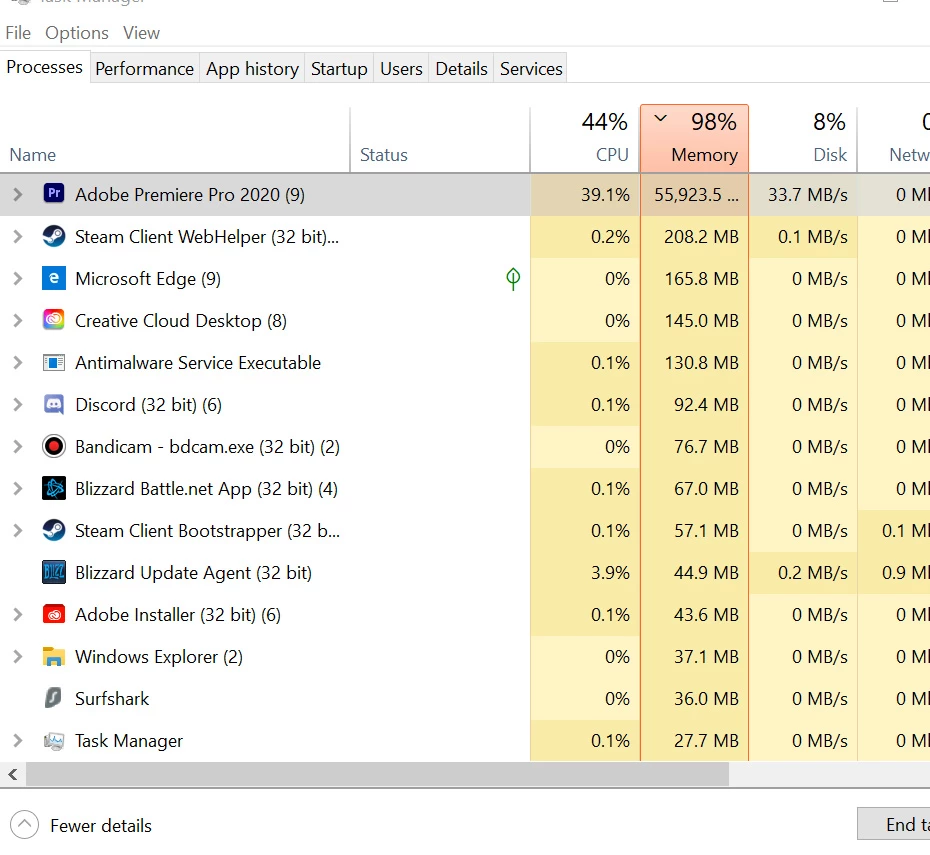Switch to the Performance tab

pos(145,69)
